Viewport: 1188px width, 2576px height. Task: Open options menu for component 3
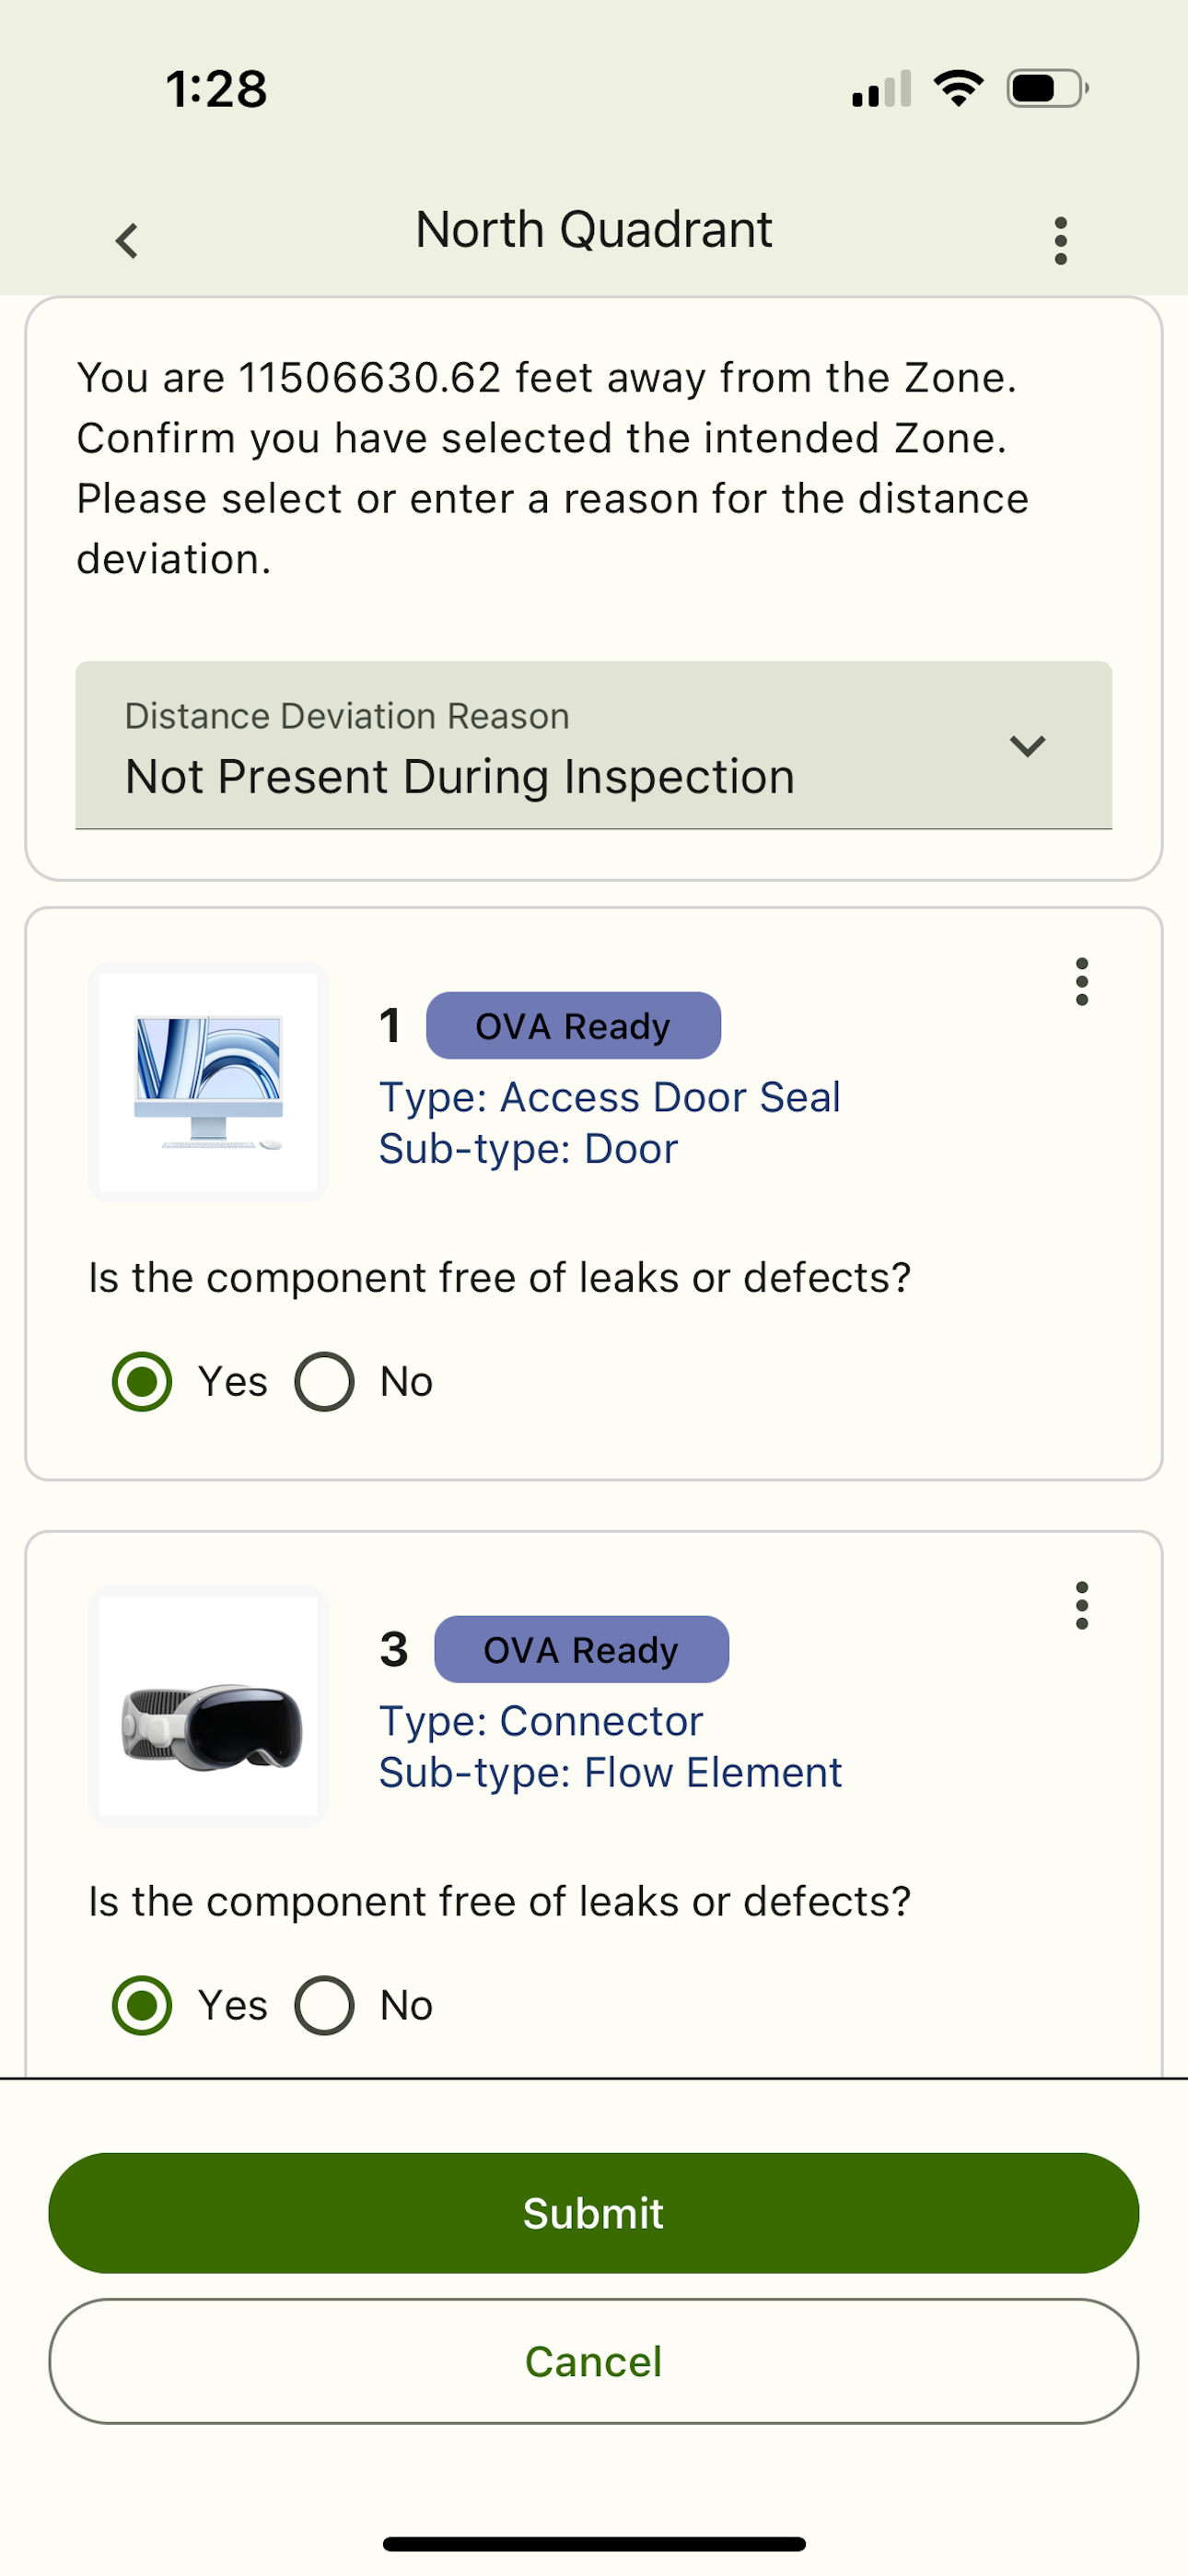(x=1081, y=1605)
